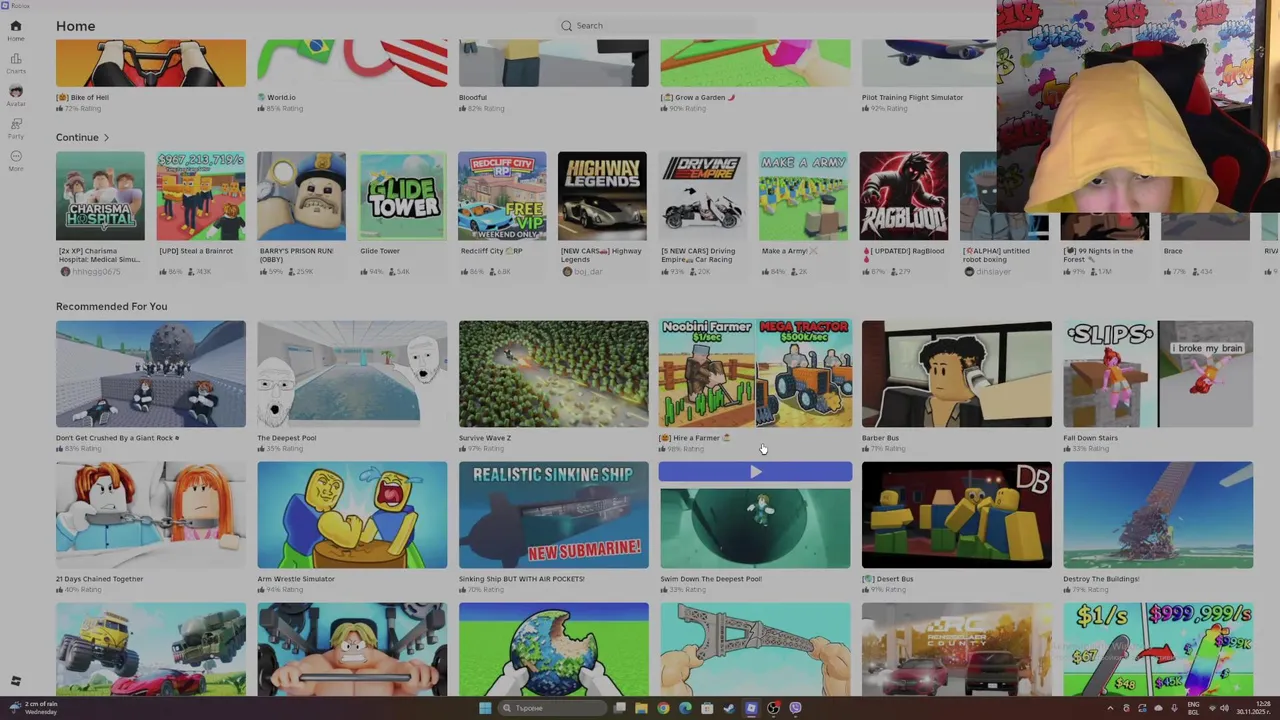Open Arm Wrestle Simulator game card
The image size is (1280, 720).
click(x=352, y=515)
